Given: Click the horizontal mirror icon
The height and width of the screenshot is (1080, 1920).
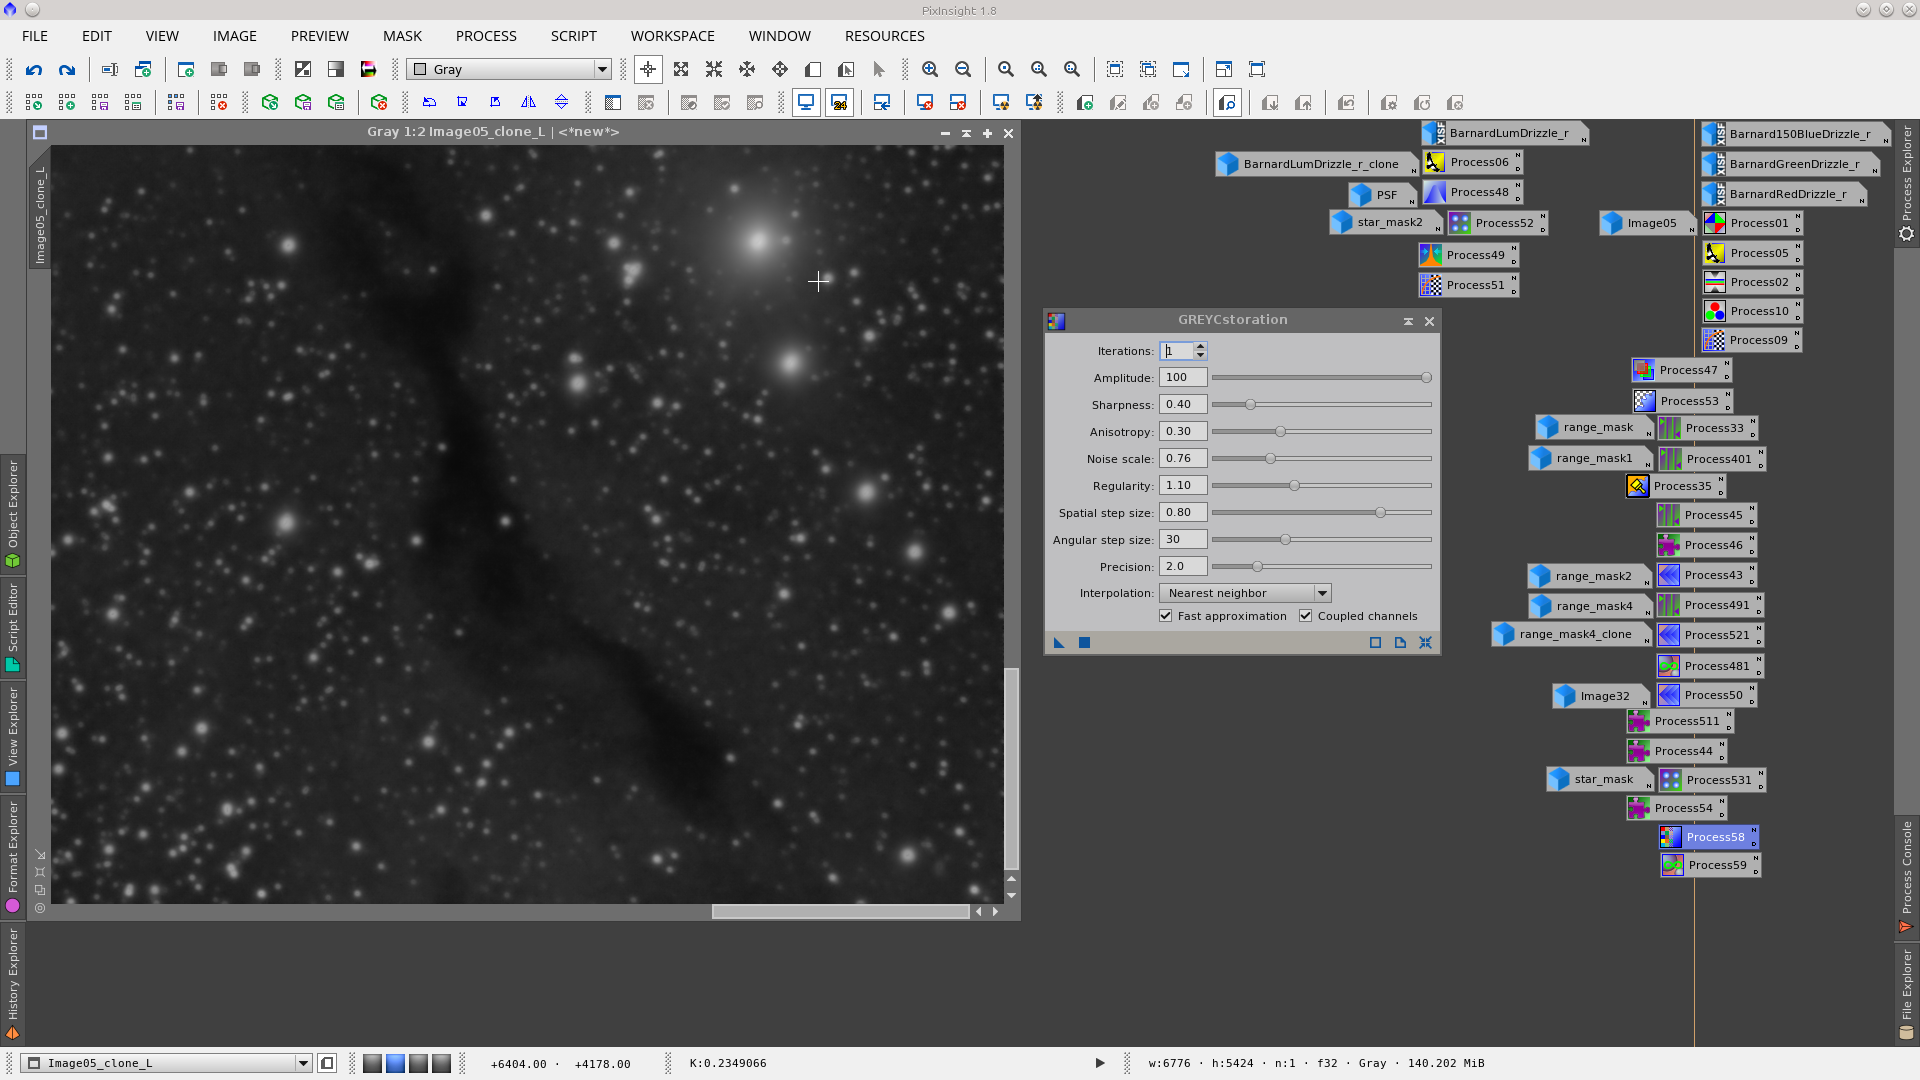Looking at the screenshot, I should point(528,103).
